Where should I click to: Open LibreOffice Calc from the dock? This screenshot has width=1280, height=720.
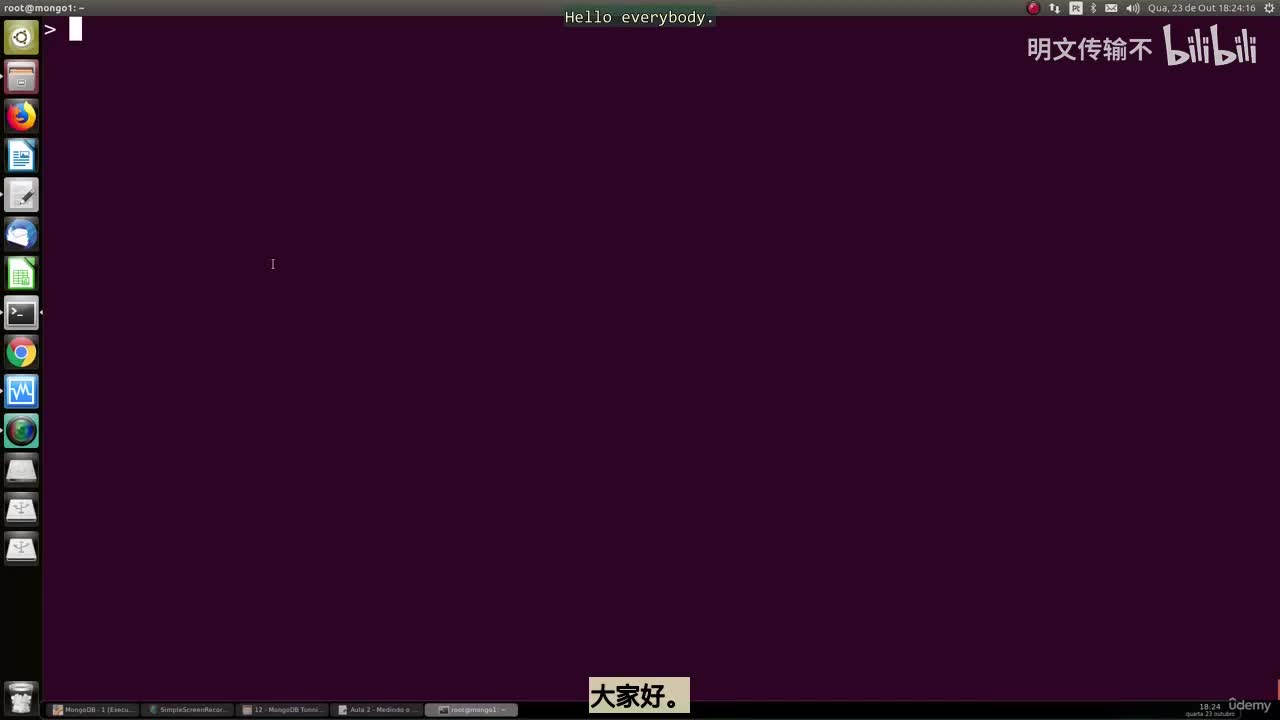[x=21, y=274]
